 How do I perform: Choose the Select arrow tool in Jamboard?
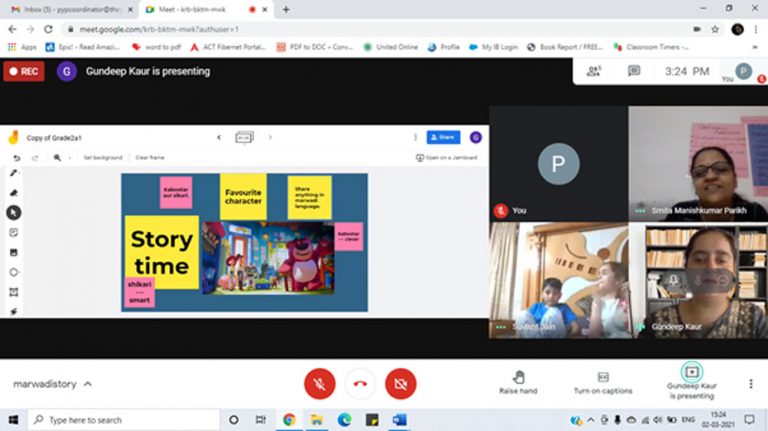coord(14,213)
